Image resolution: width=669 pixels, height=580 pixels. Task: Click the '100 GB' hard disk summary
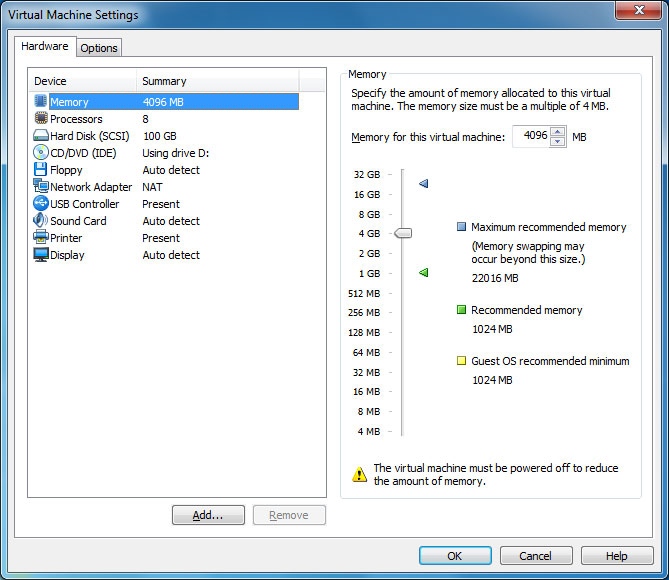(160, 136)
